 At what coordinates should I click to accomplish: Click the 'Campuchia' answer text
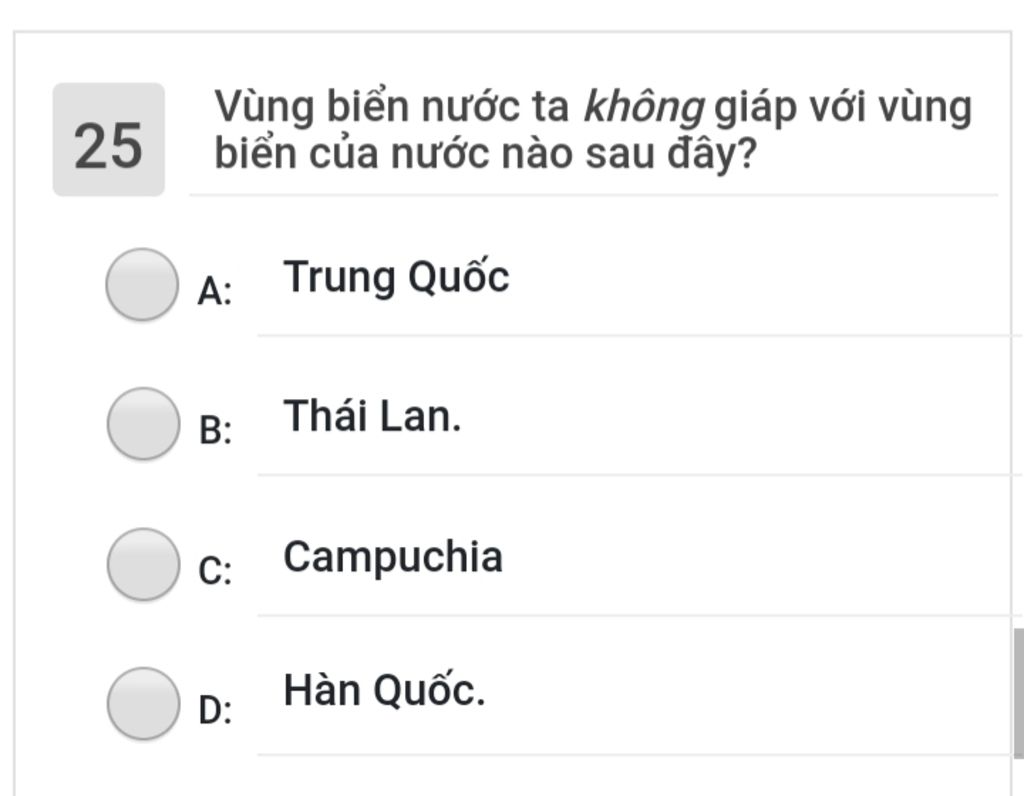tap(392, 558)
